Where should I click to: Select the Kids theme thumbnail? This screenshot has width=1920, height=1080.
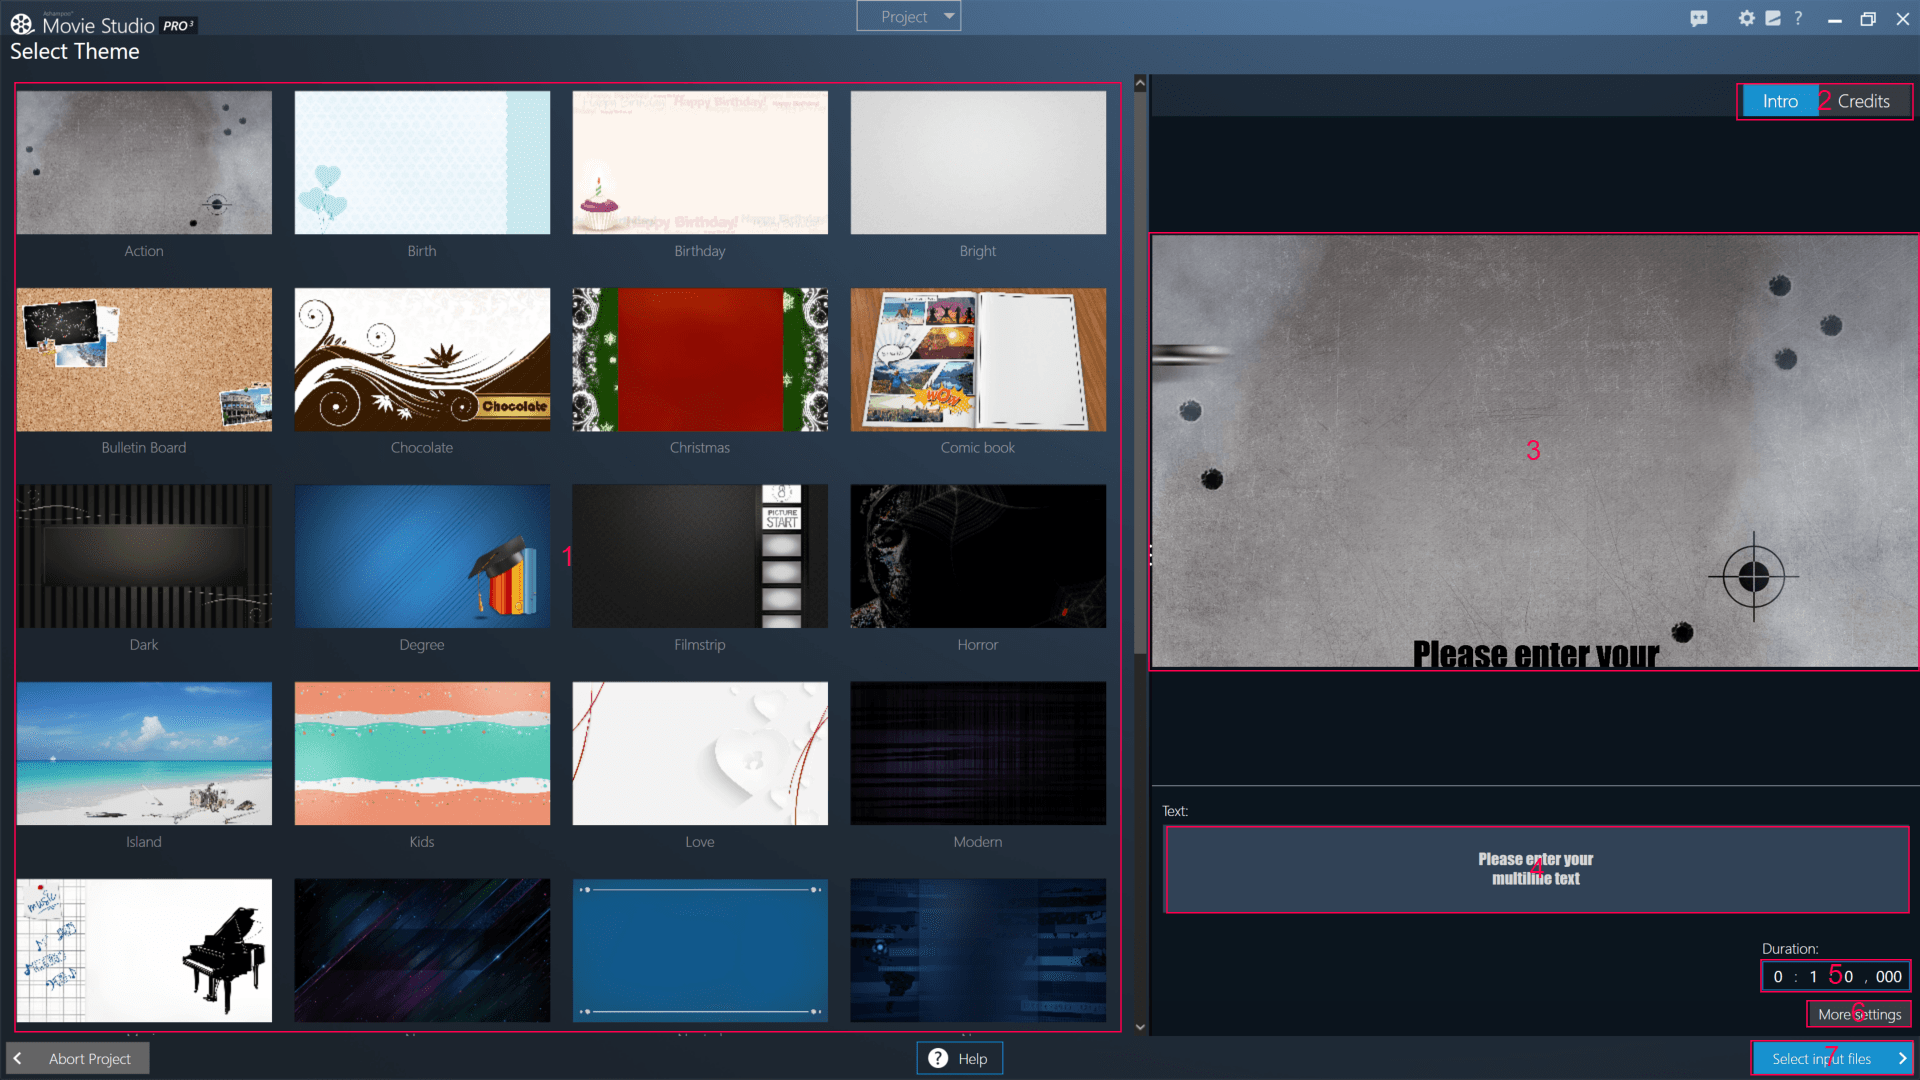click(x=422, y=754)
